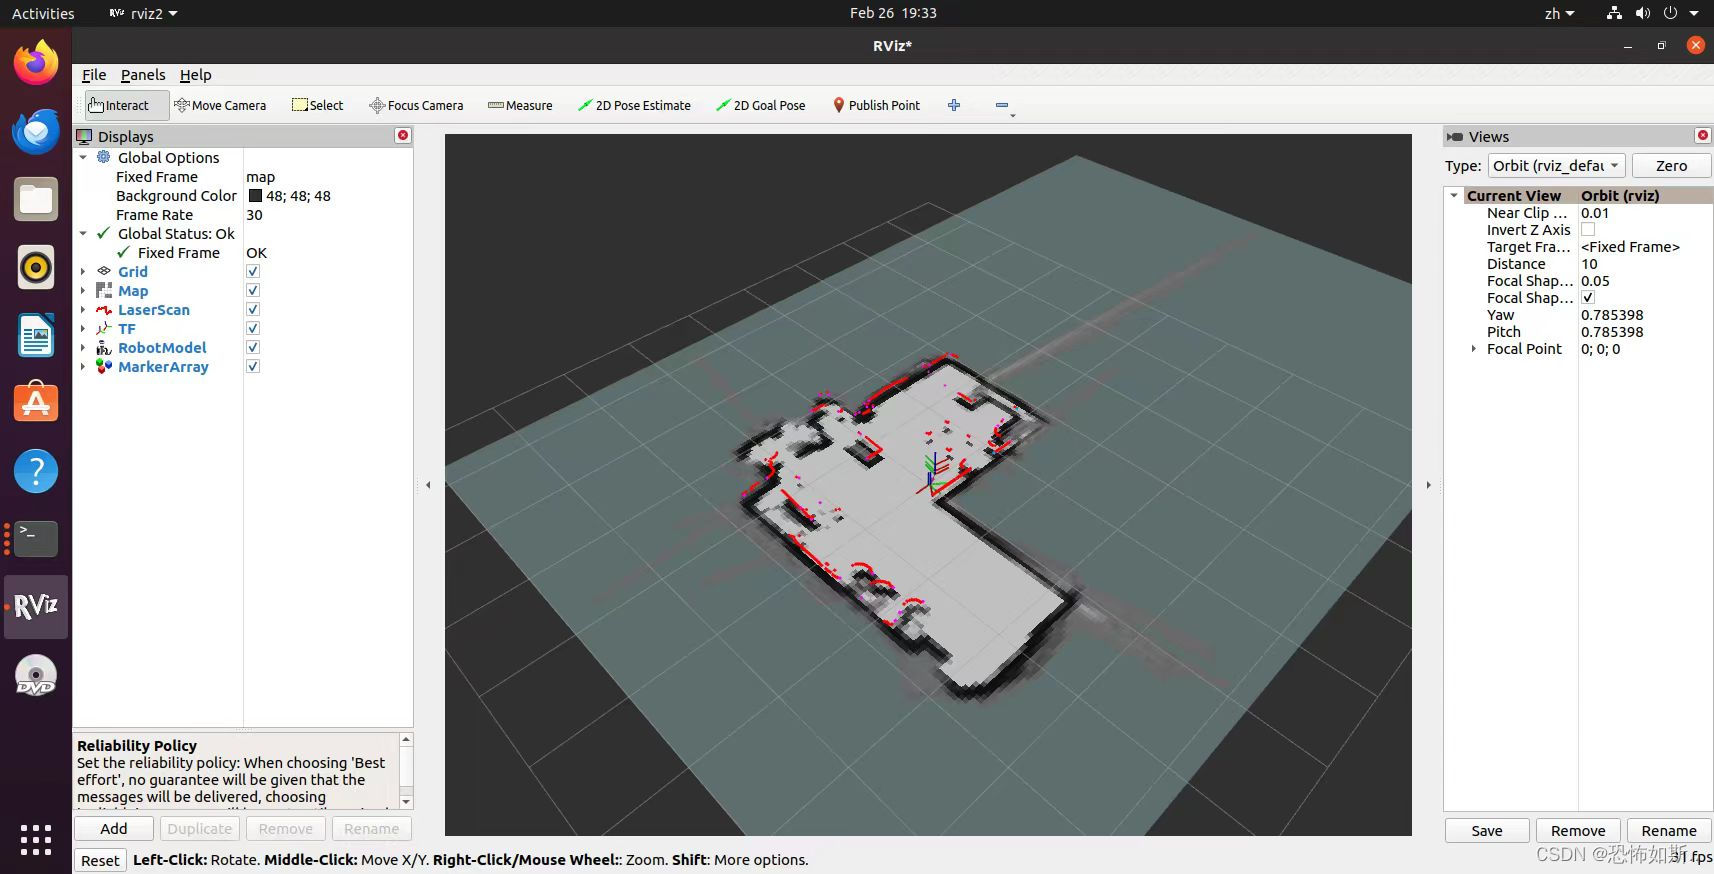Screen dimensions: 1714x874
Task: Uncheck the RobotModel display checkbox
Action: coord(253,347)
